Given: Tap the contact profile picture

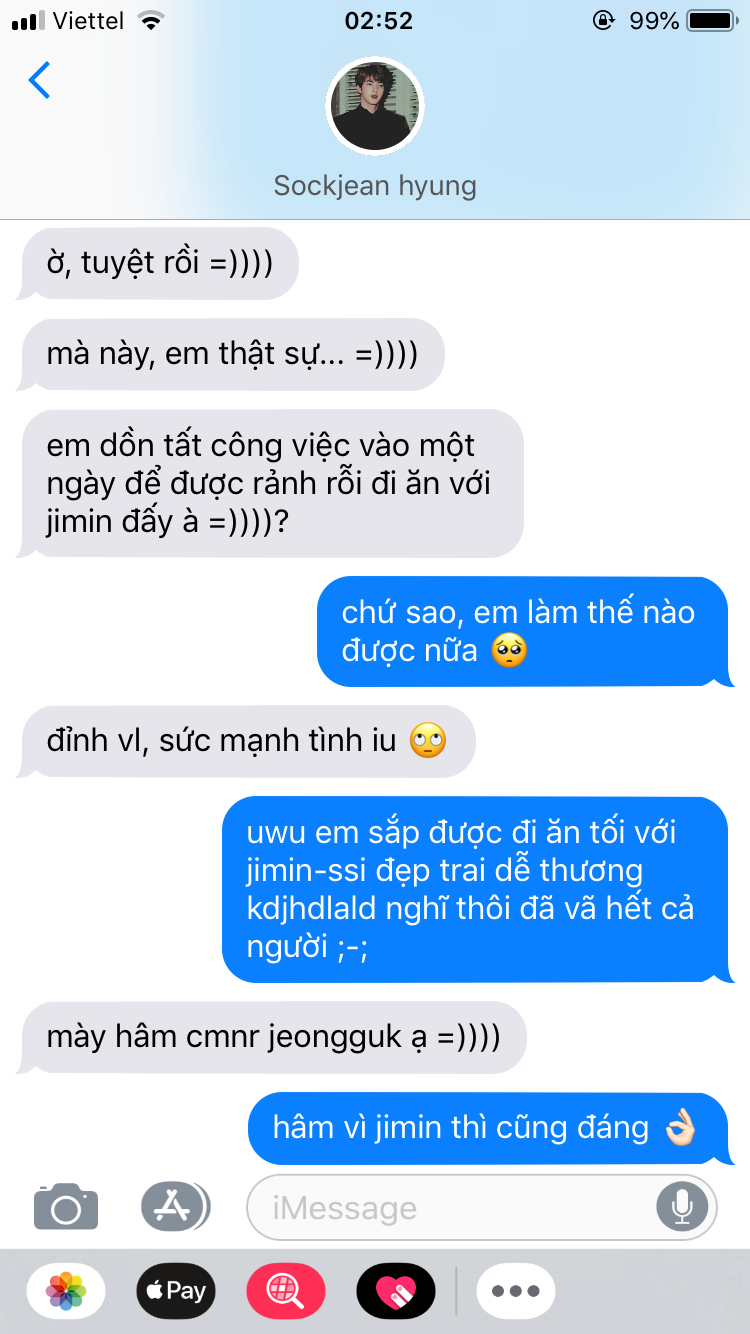Looking at the screenshot, I should click(375, 106).
